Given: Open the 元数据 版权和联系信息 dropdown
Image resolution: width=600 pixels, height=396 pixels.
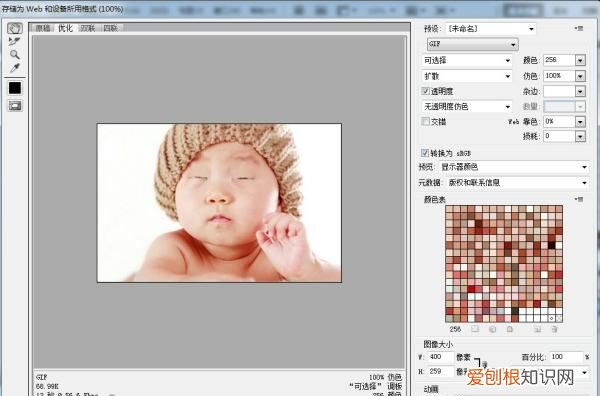Looking at the screenshot, I should pyautogui.click(x=518, y=183).
